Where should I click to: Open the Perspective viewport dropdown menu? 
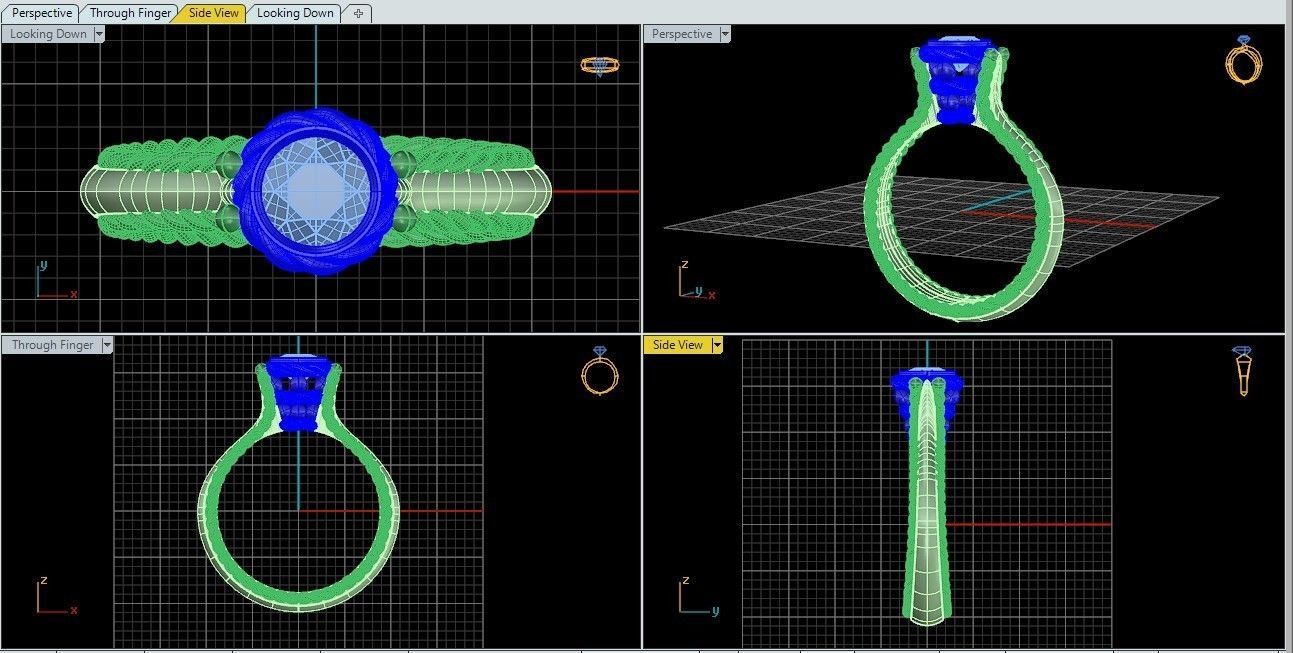click(x=723, y=33)
